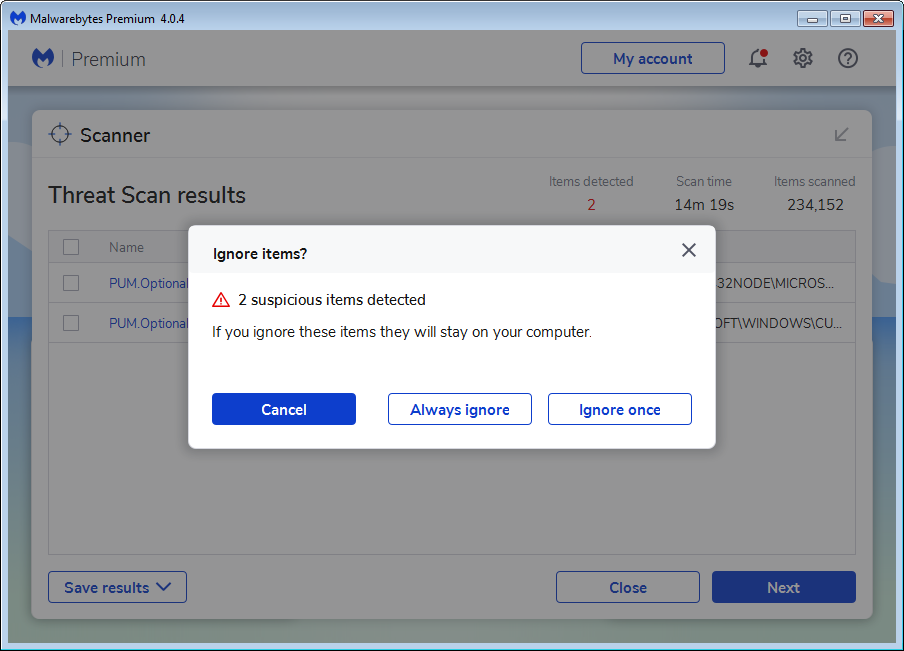The height and width of the screenshot is (651, 904).
Task: Expand the Save results dropdown
Action: (117, 588)
